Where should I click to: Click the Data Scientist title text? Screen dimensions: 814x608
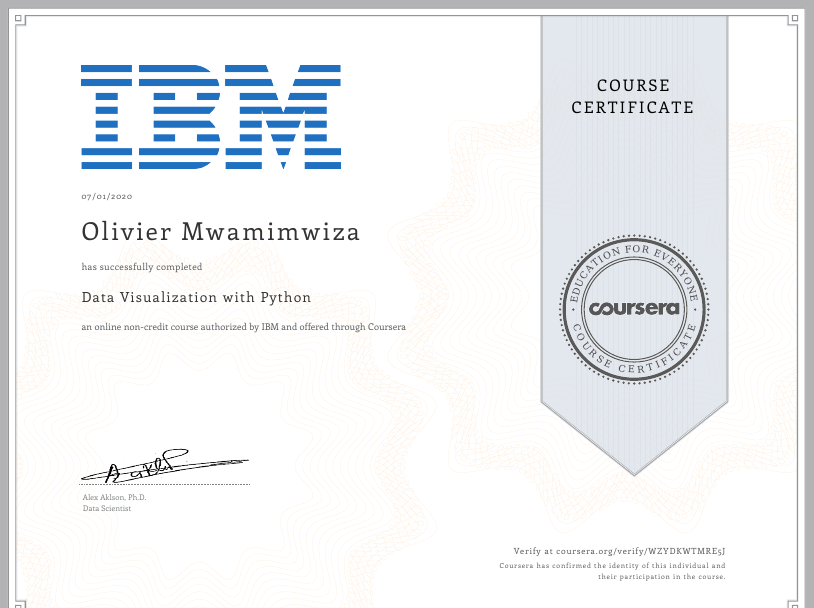coord(107,509)
